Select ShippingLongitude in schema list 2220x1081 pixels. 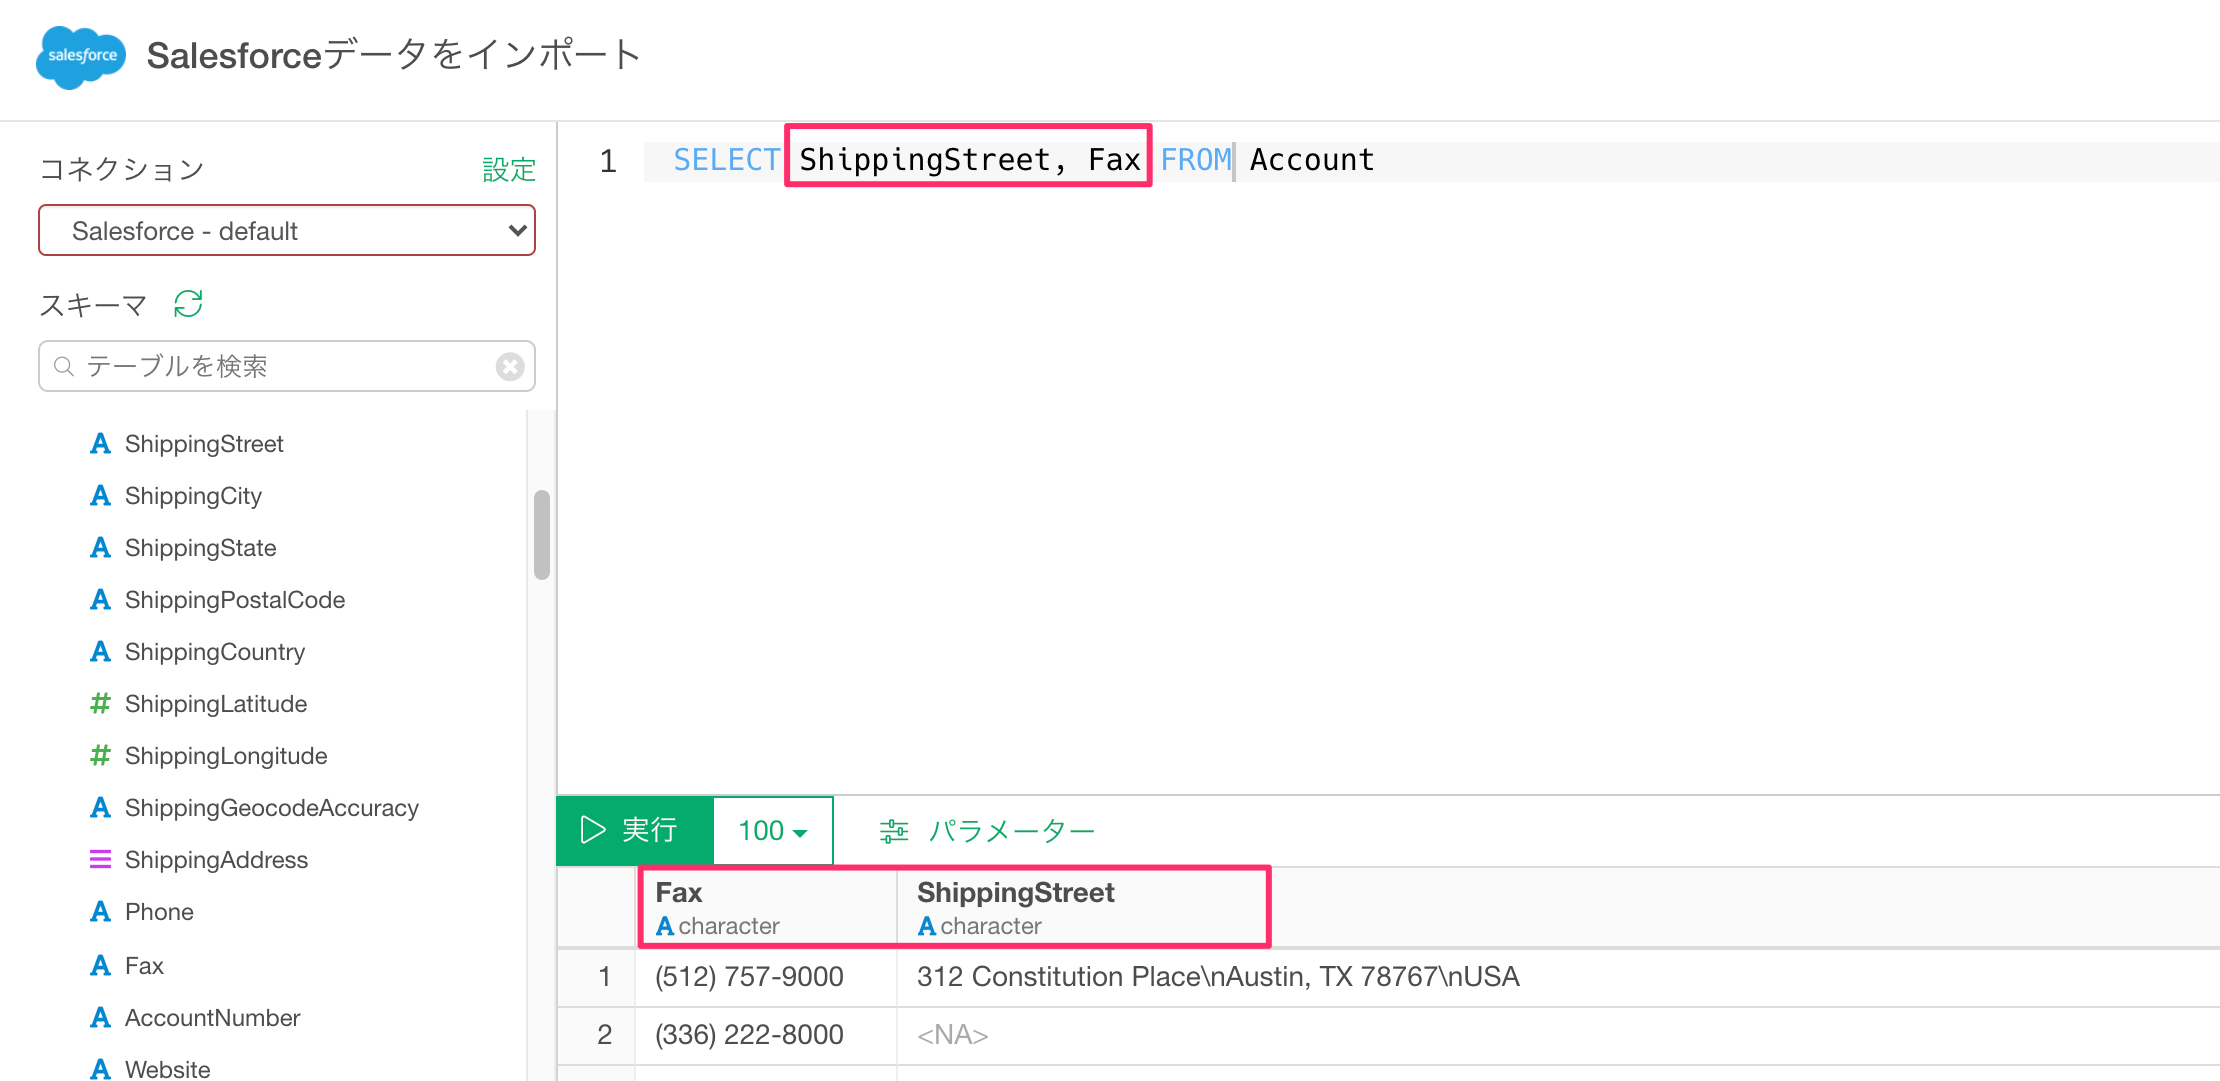[226, 756]
